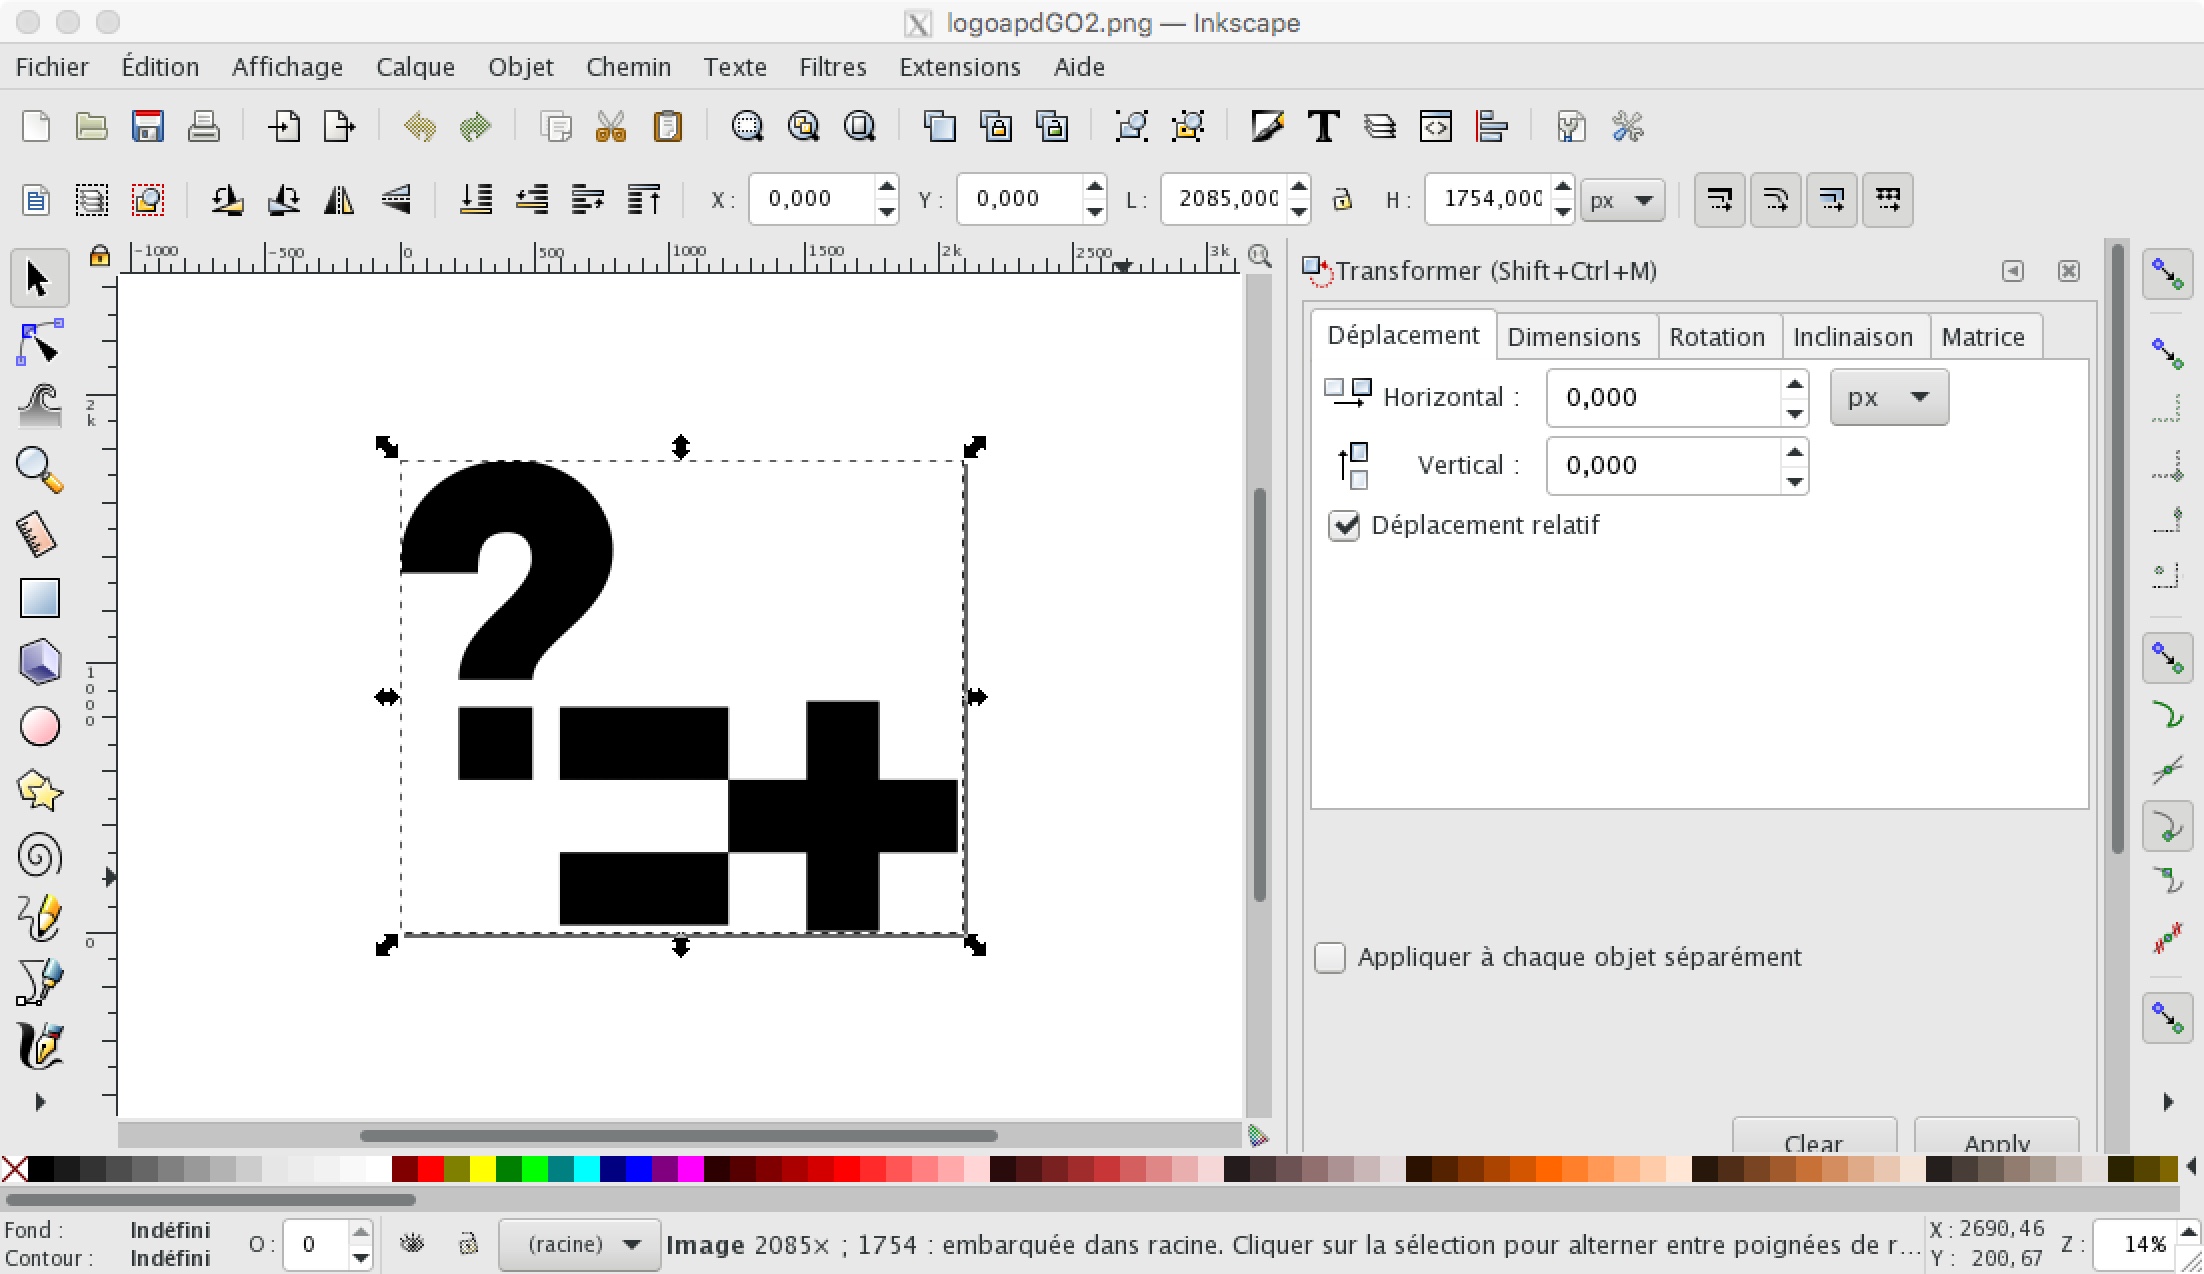The width and height of the screenshot is (2204, 1274).
Task: Close the Transformer panel
Action: point(2068,271)
